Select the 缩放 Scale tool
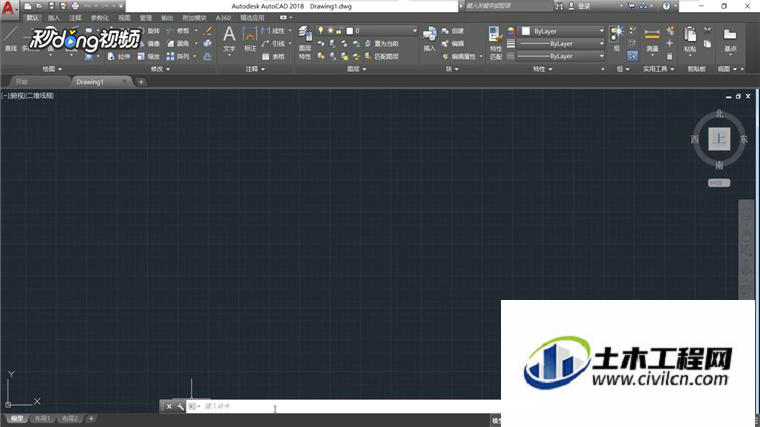The image size is (760, 427). pos(148,56)
